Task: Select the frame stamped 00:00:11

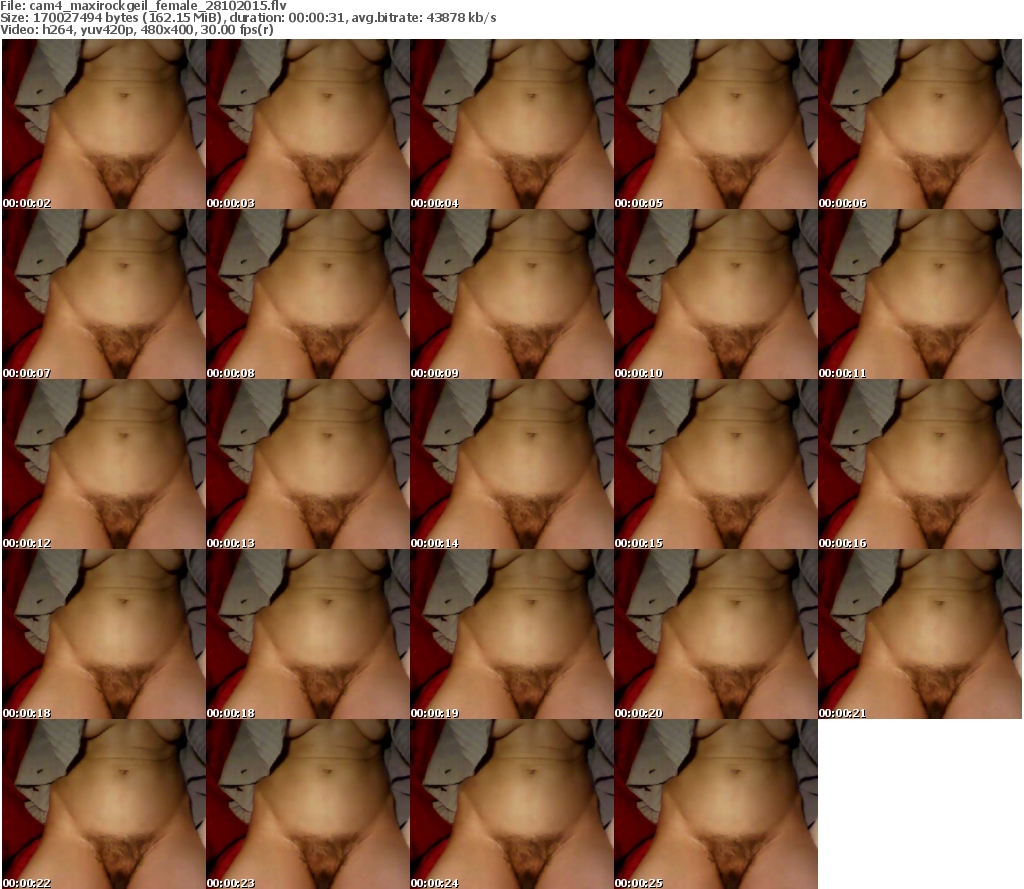Action: pos(920,294)
